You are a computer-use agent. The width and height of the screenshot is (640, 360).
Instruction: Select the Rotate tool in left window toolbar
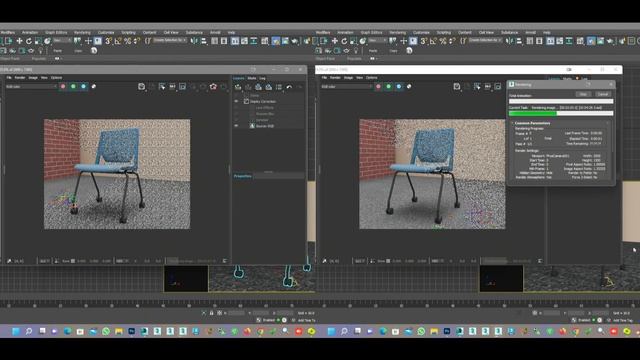pos(29,41)
